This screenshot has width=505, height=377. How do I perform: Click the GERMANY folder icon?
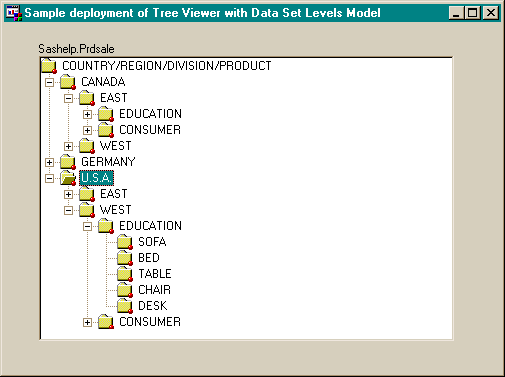(x=68, y=162)
